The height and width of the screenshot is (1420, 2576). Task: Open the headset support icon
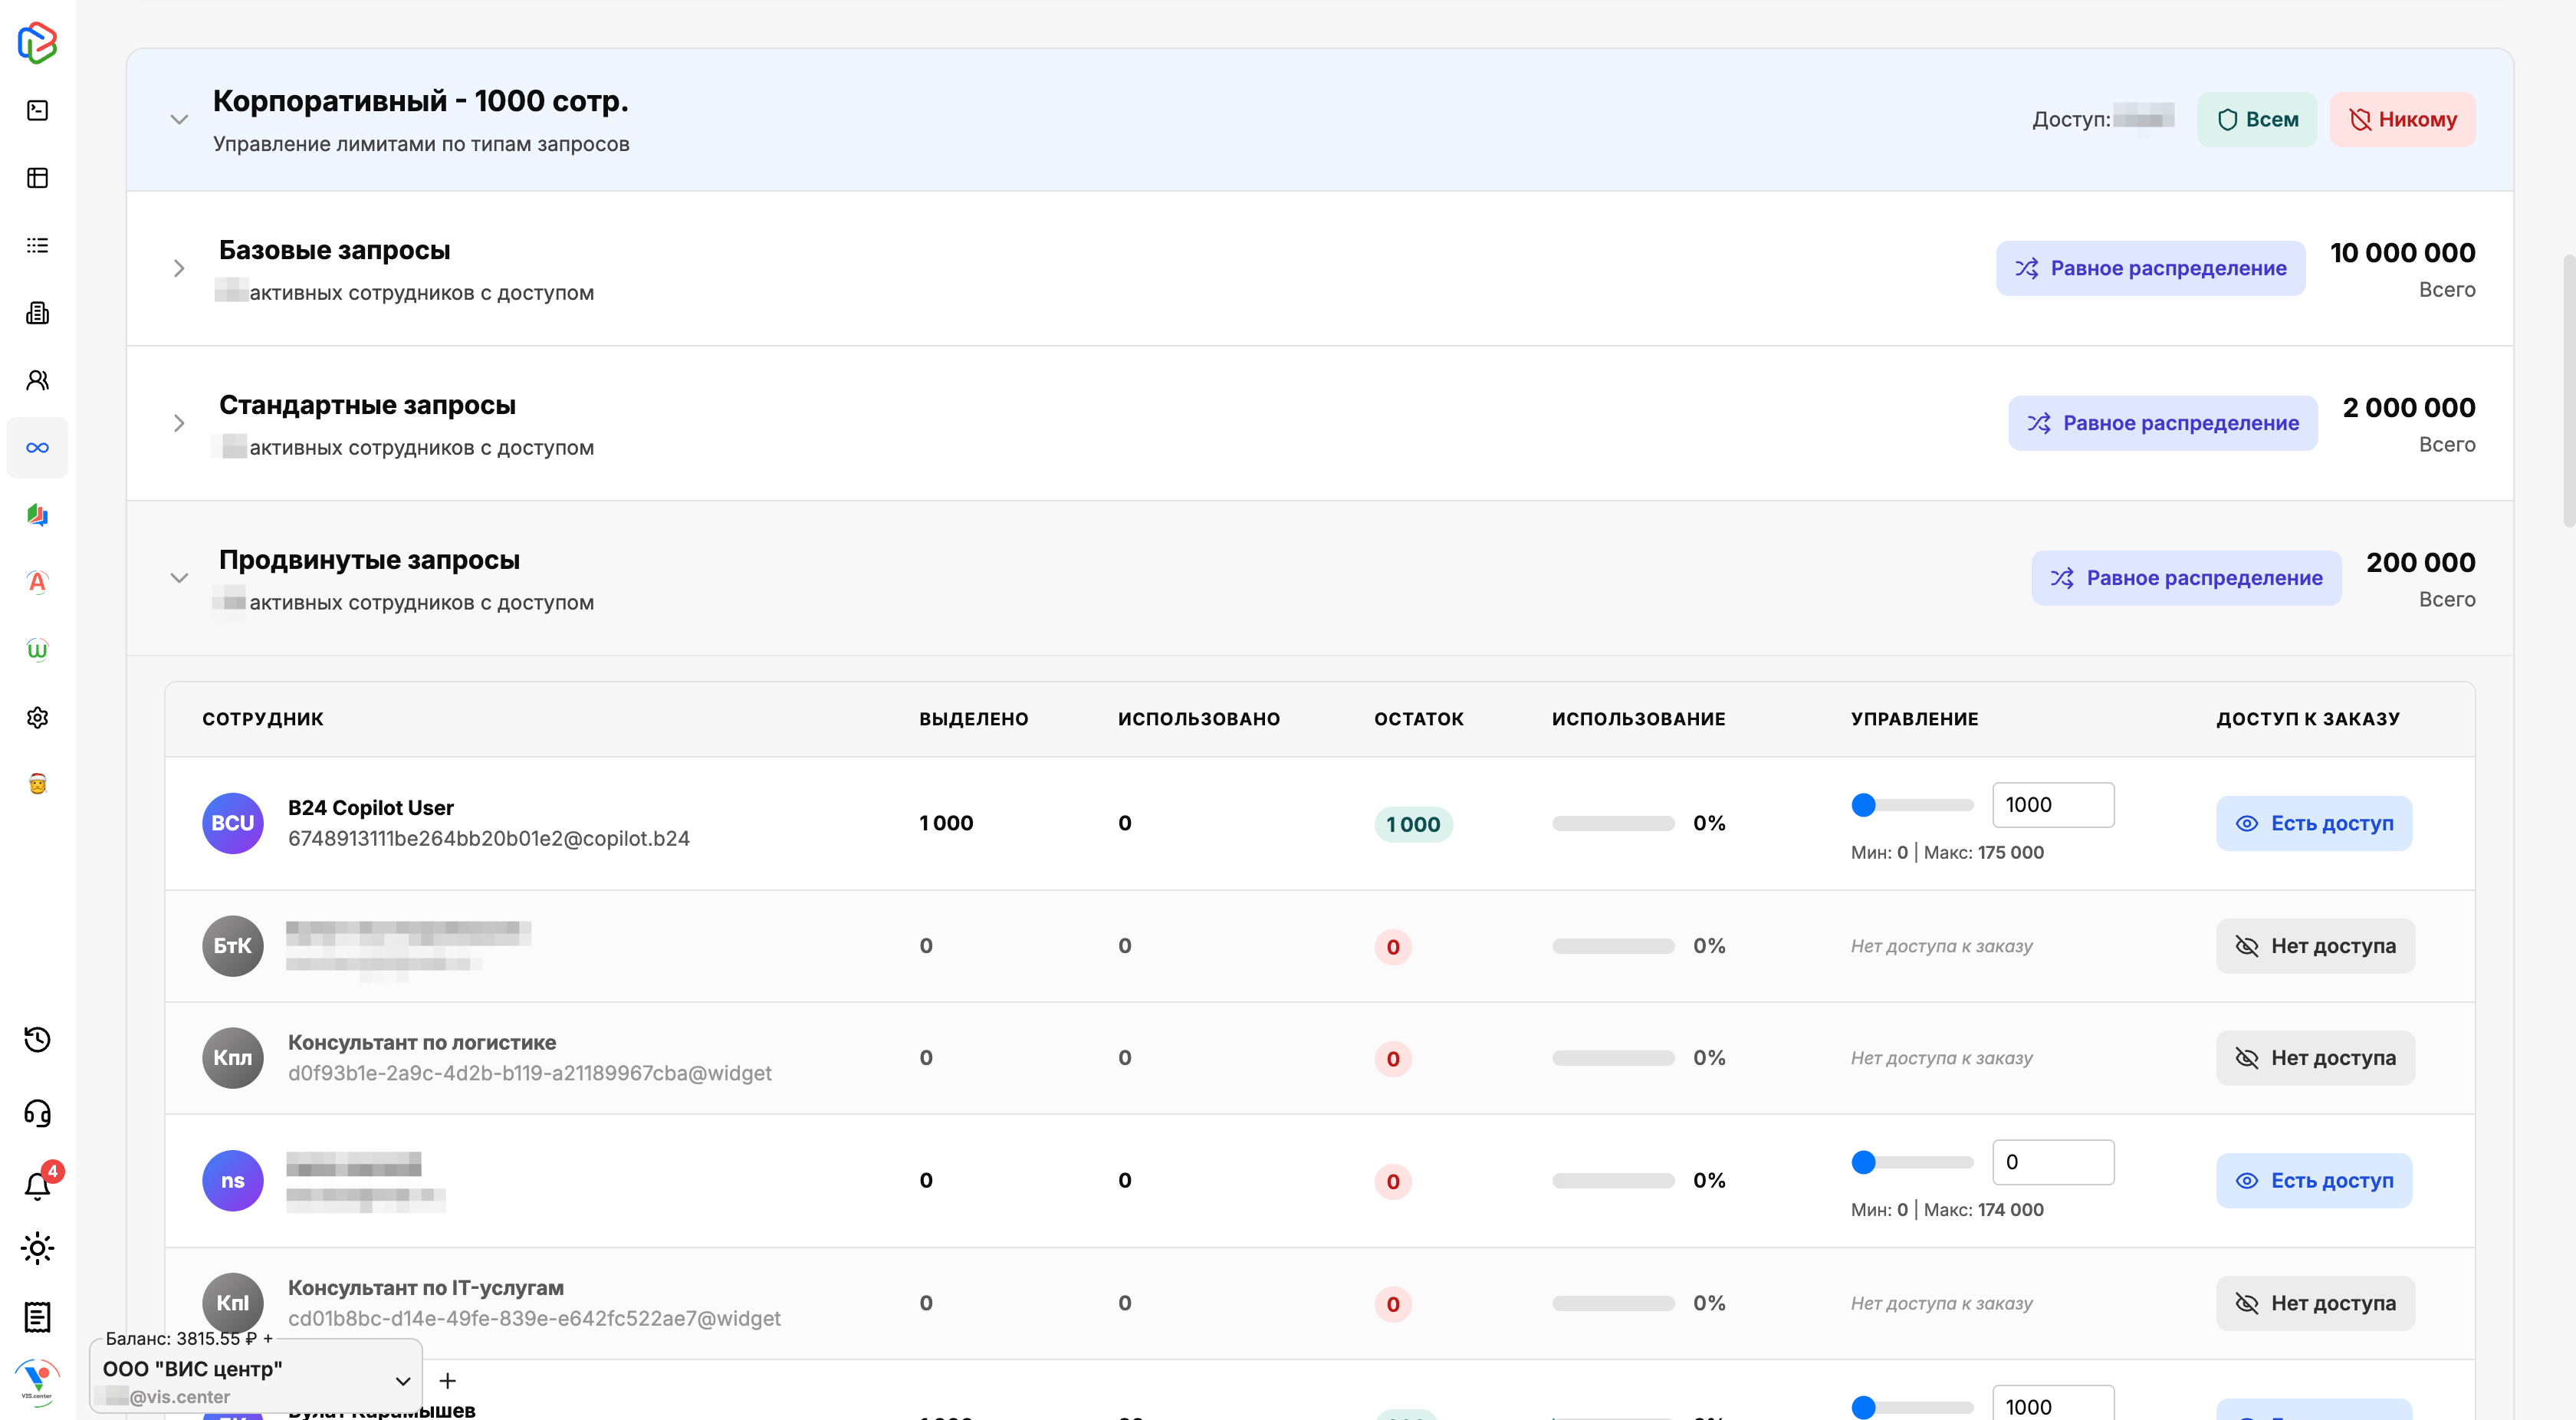point(38,1113)
